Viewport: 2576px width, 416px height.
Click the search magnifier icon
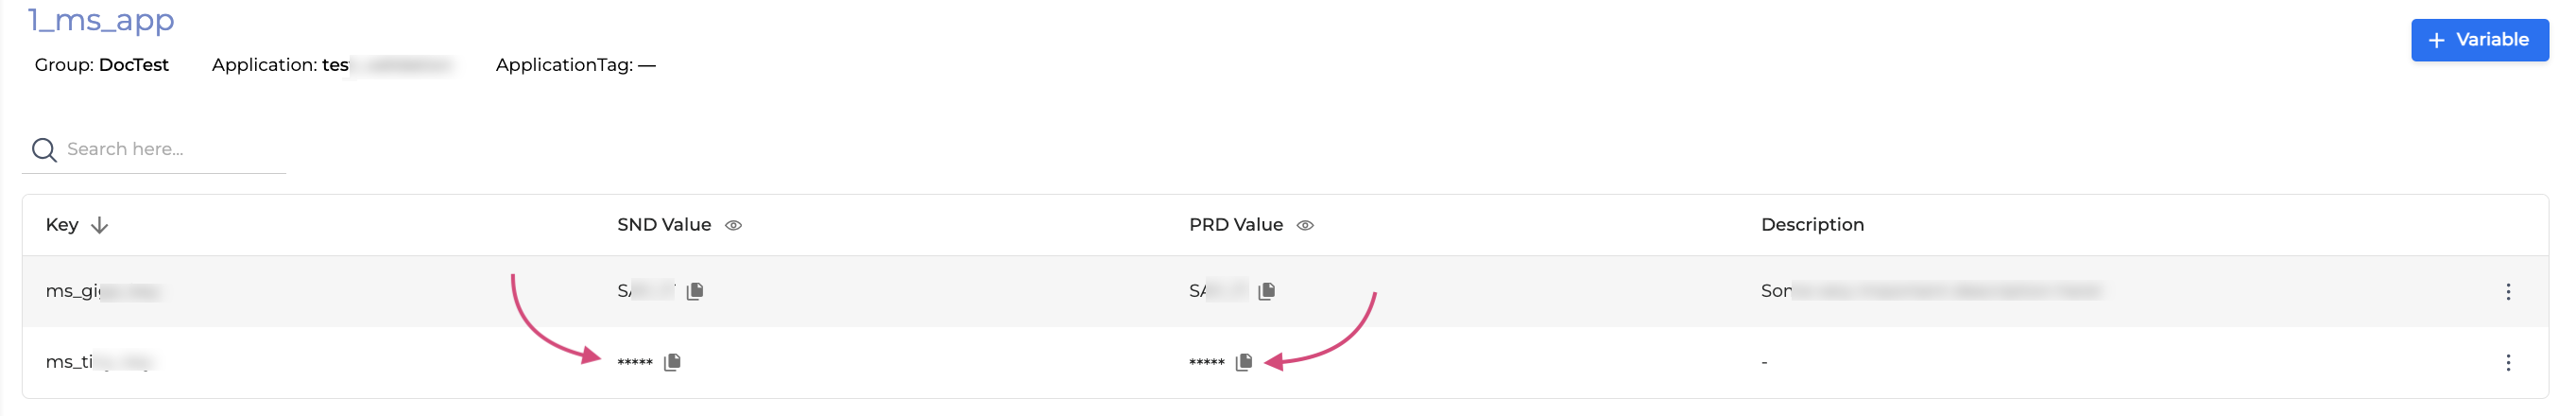[44, 150]
